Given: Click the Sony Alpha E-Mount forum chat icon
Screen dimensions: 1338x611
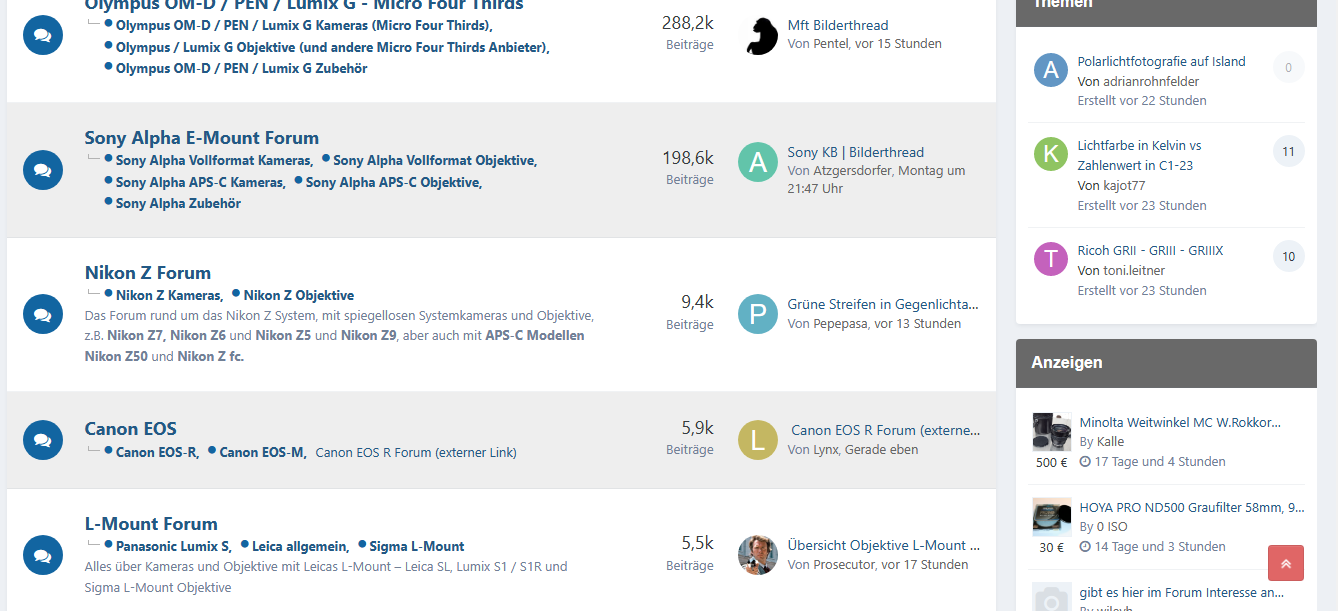Looking at the screenshot, I should click(x=42, y=171).
